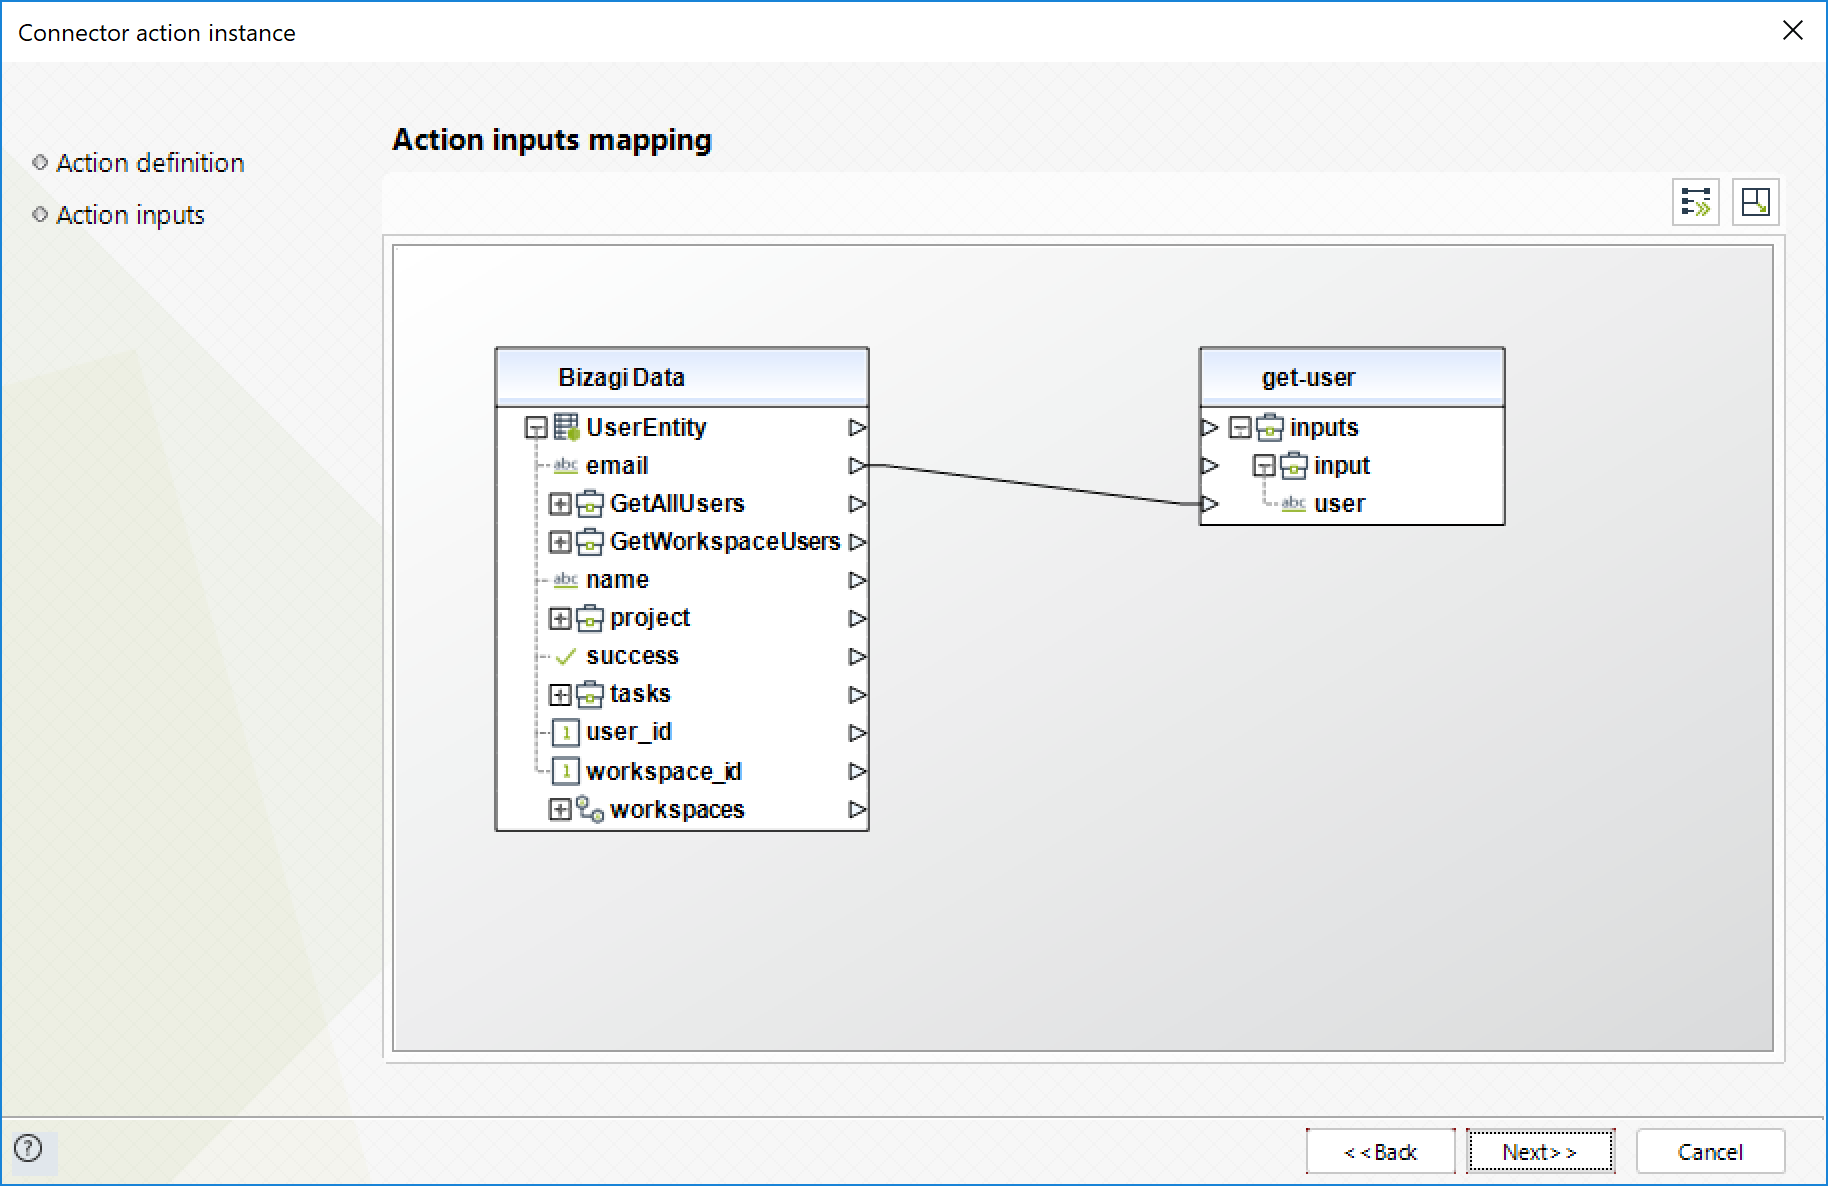Viewport: 1828px width, 1186px height.
Task: Click the number icon beside user_id
Action: 566,732
